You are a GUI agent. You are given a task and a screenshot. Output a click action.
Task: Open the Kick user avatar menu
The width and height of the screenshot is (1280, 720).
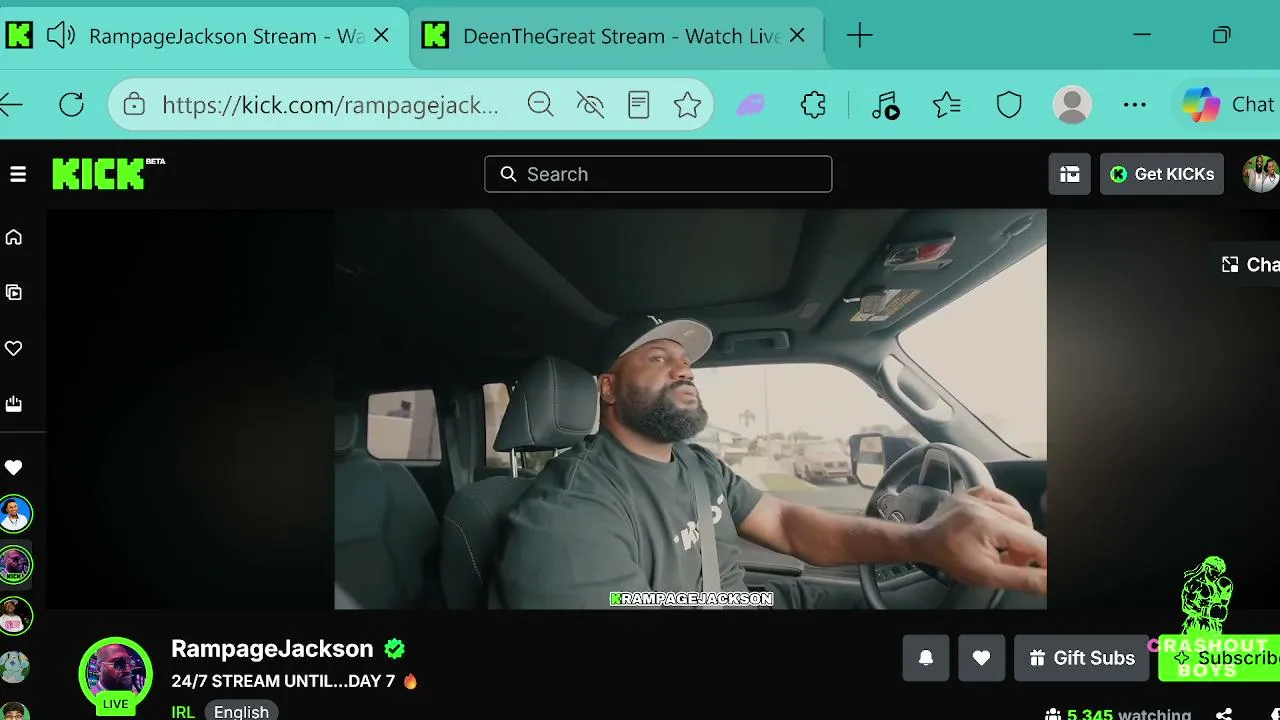(x=1261, y=174)
